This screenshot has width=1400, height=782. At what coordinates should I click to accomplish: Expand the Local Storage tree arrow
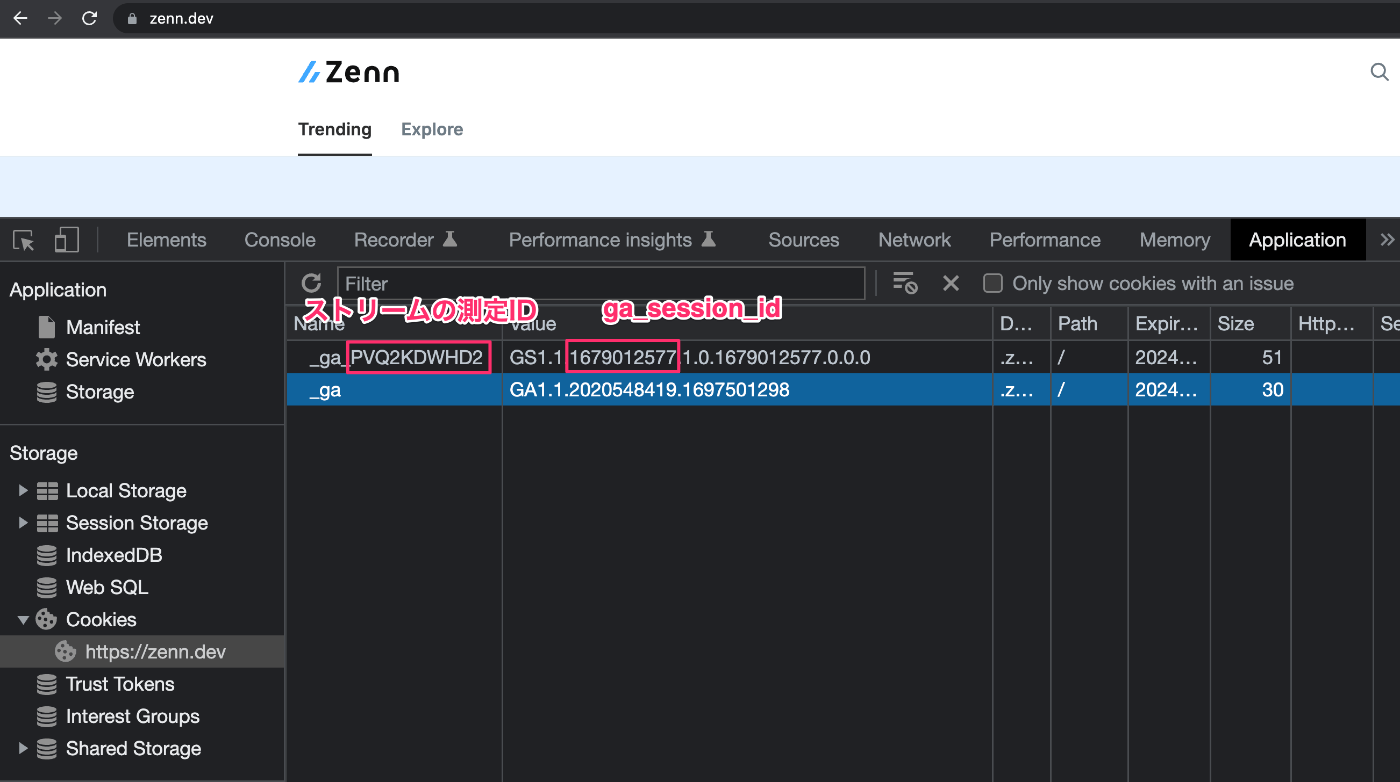[x=23, y=490]
